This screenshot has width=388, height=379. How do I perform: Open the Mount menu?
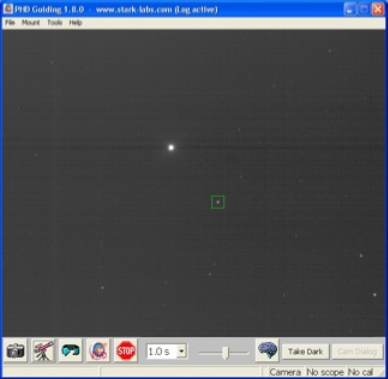pyautogui.click(x=31, y=23)
